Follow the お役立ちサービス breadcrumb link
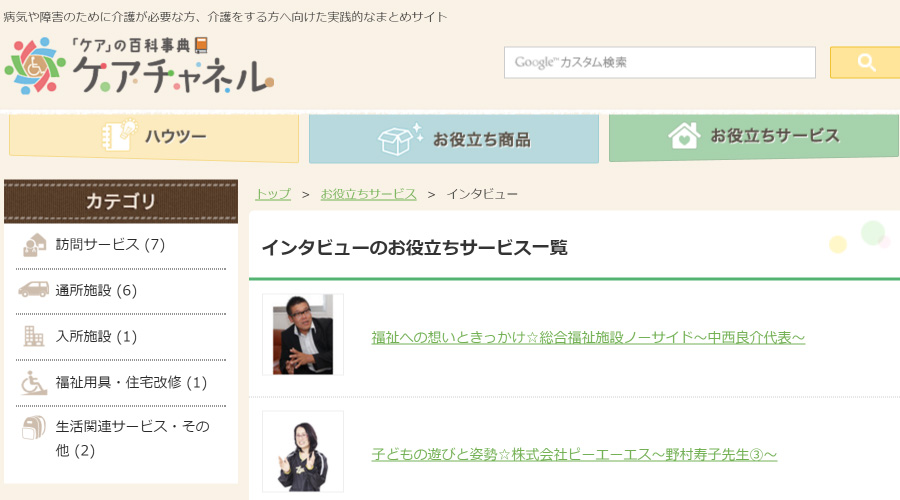This screenshot has width=900, height=500. click(368, 194)
